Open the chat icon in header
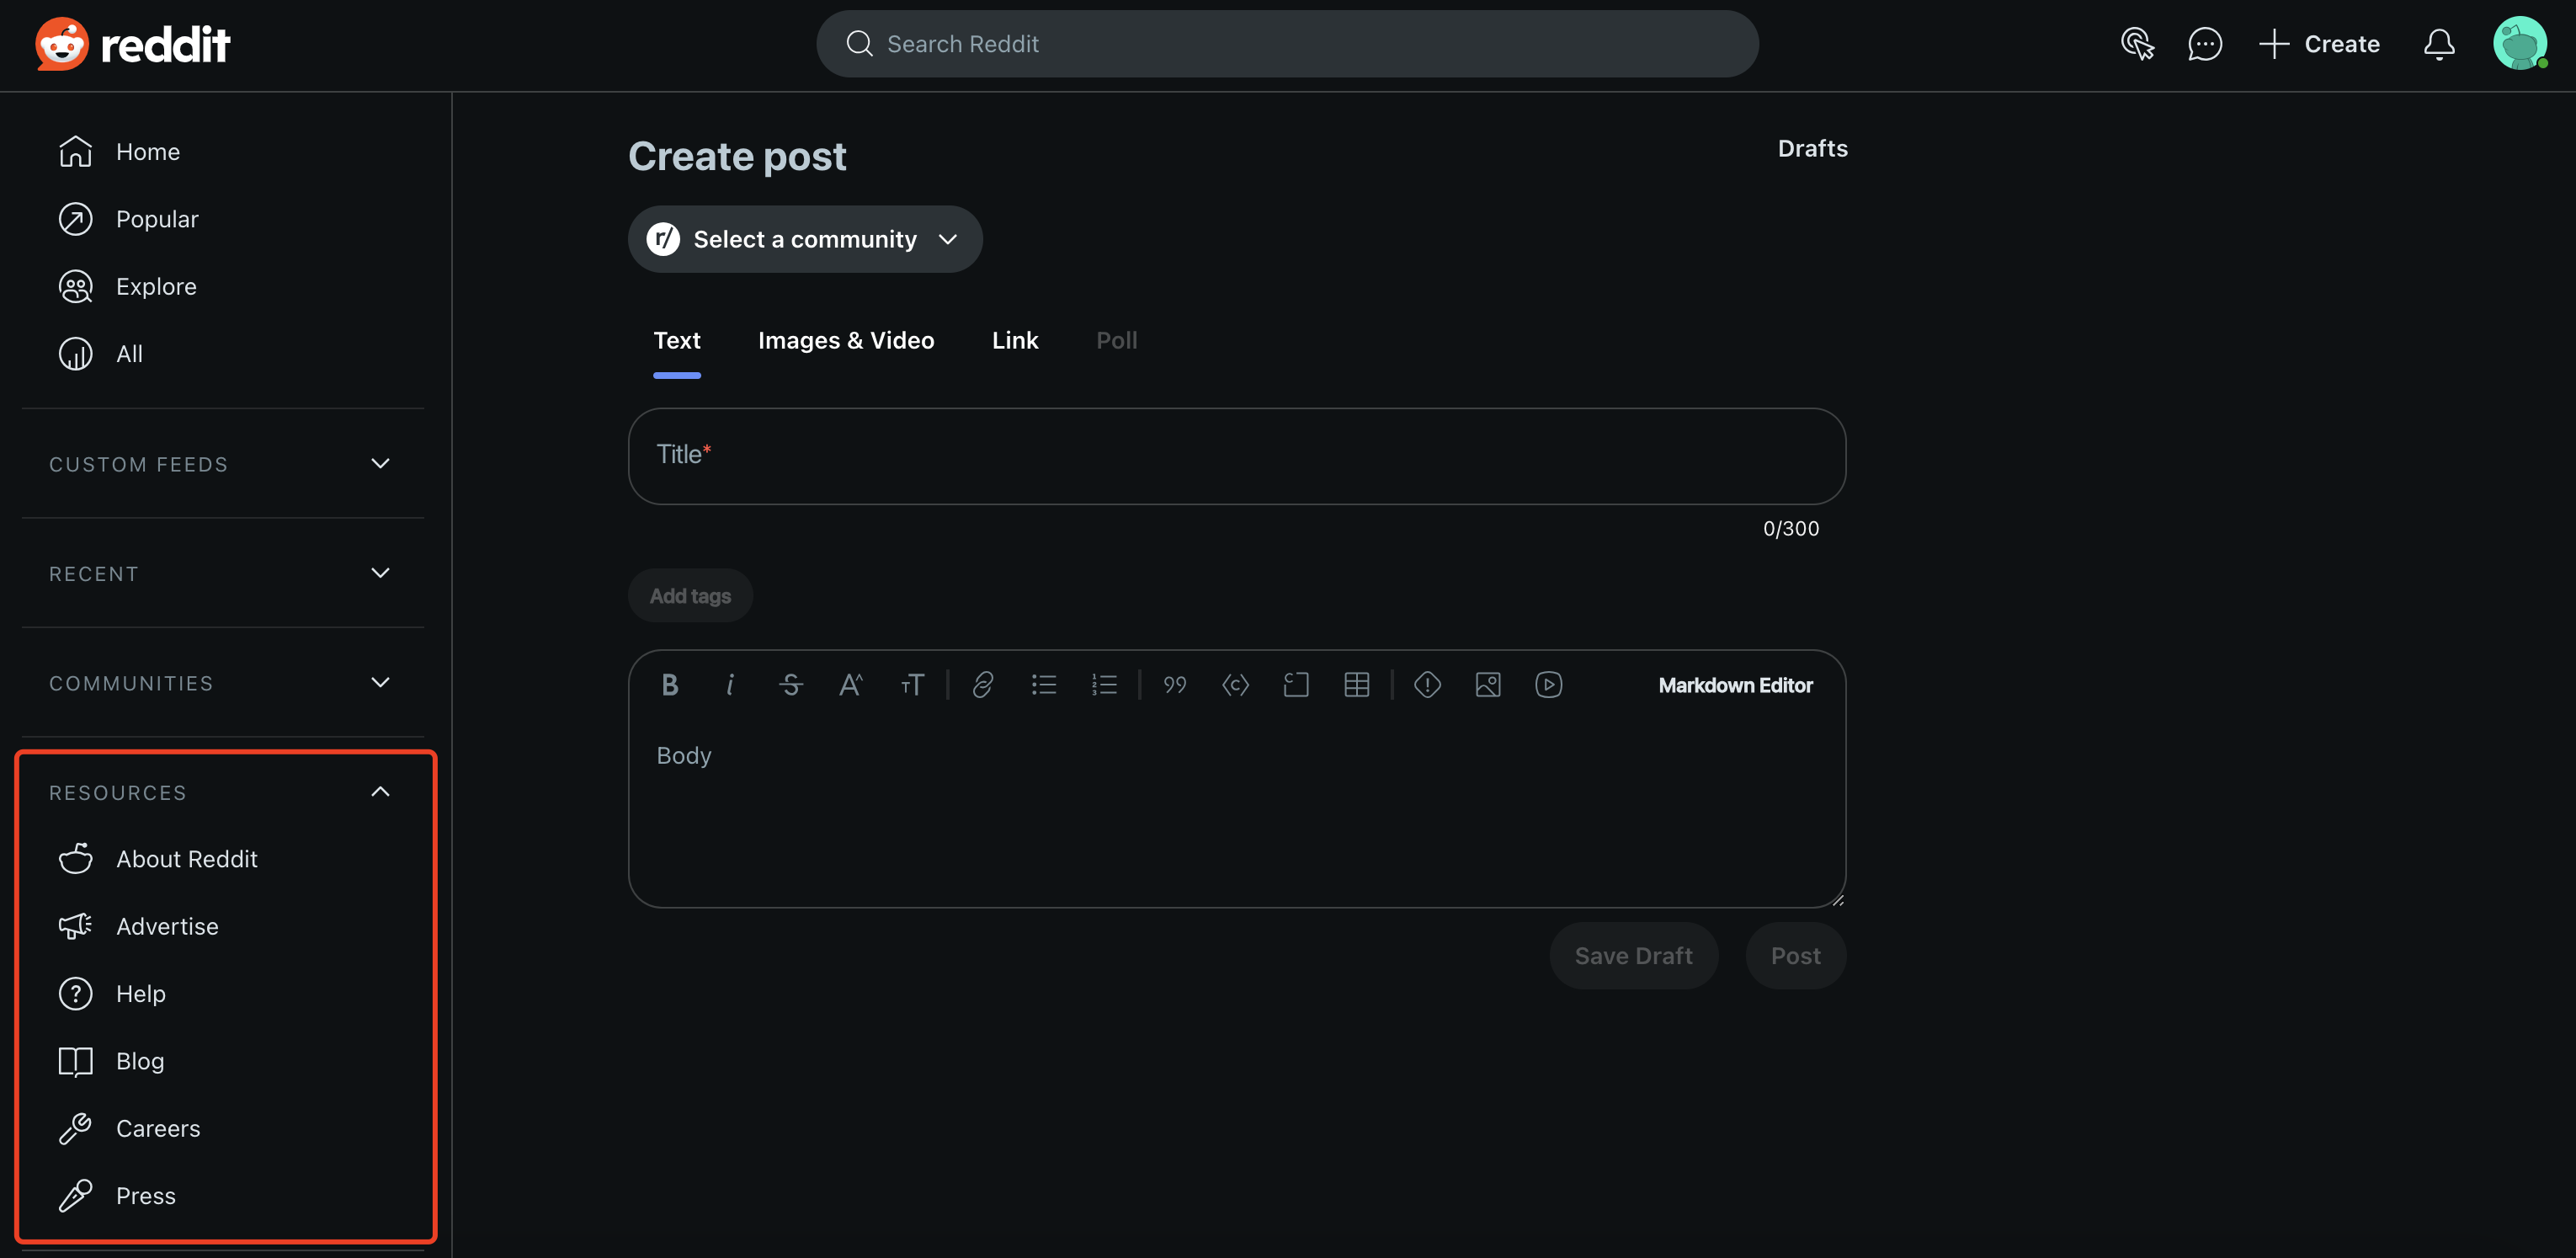Viewport: 2576px width, 1258px height. click(x=2204, y=44)
